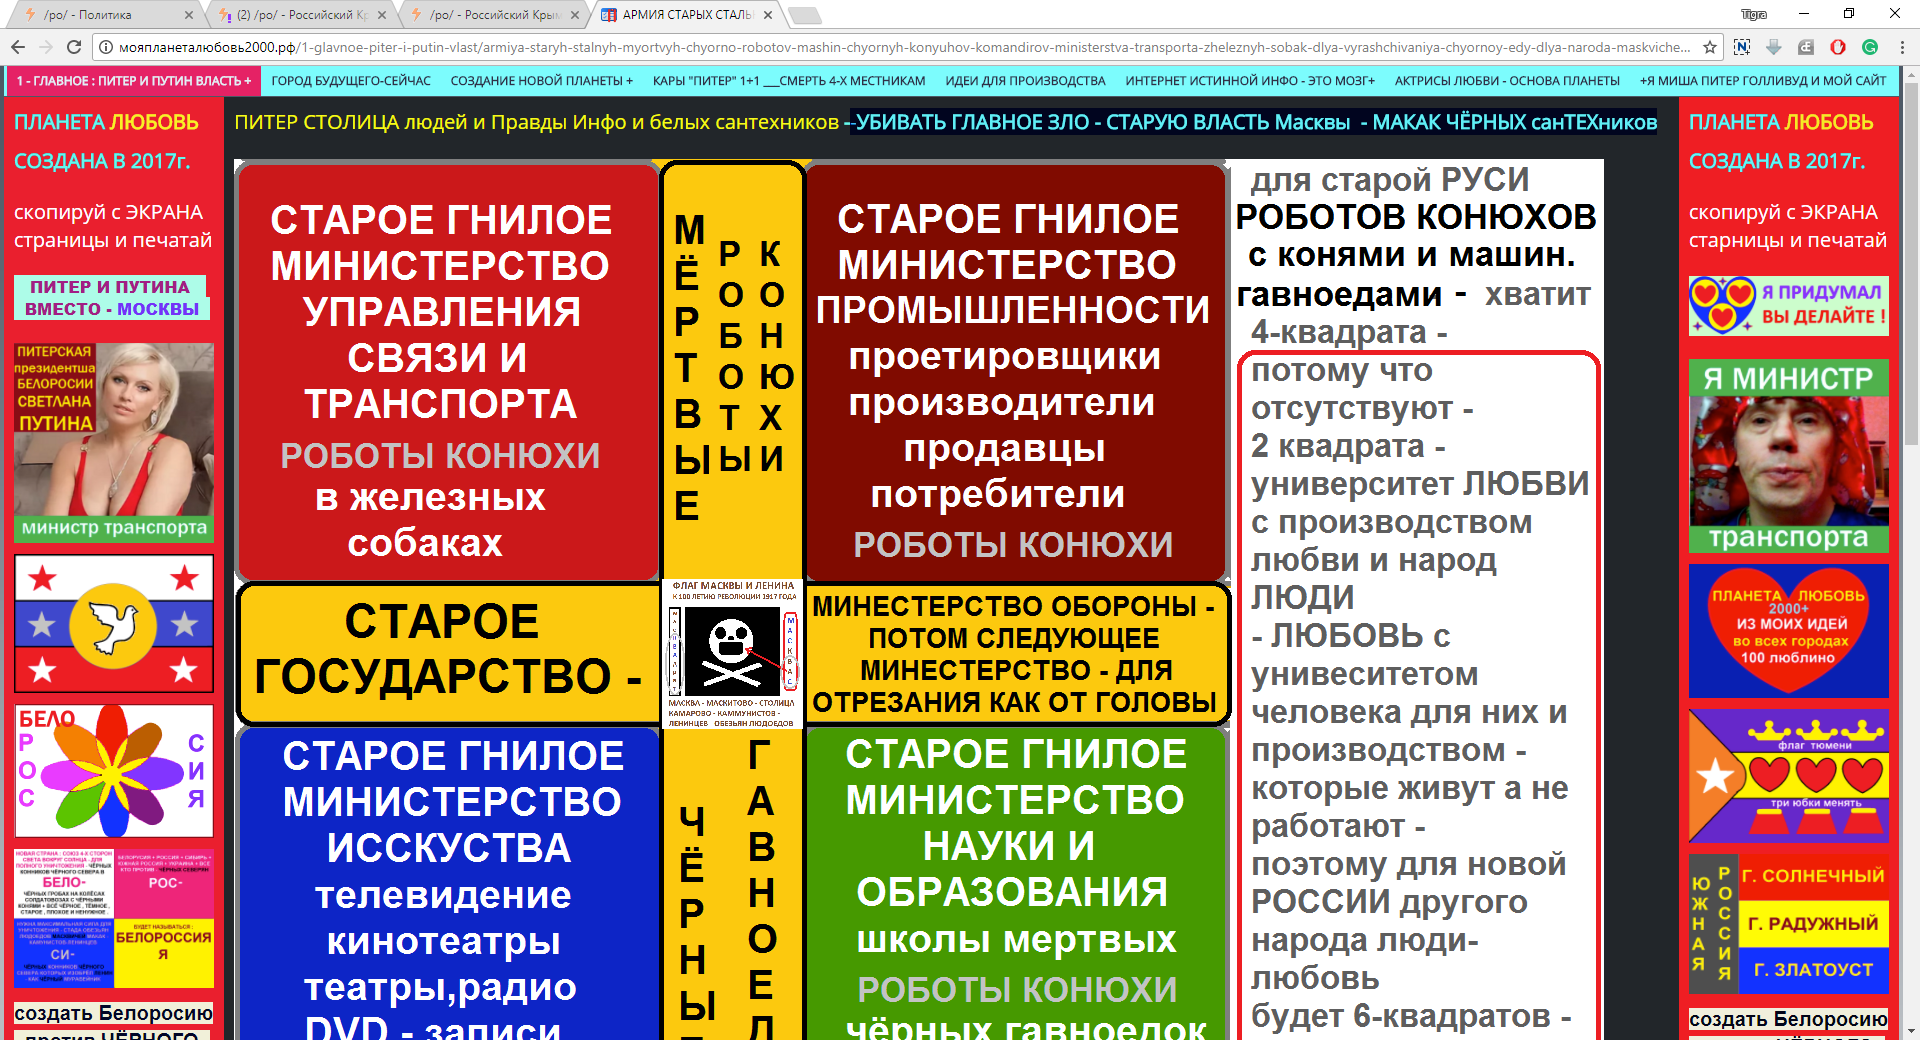The height and width of the screenshot is (1040, 1920).
Task: Close the '/po/ - Политика' tab
Action: [x=190, y=15]
